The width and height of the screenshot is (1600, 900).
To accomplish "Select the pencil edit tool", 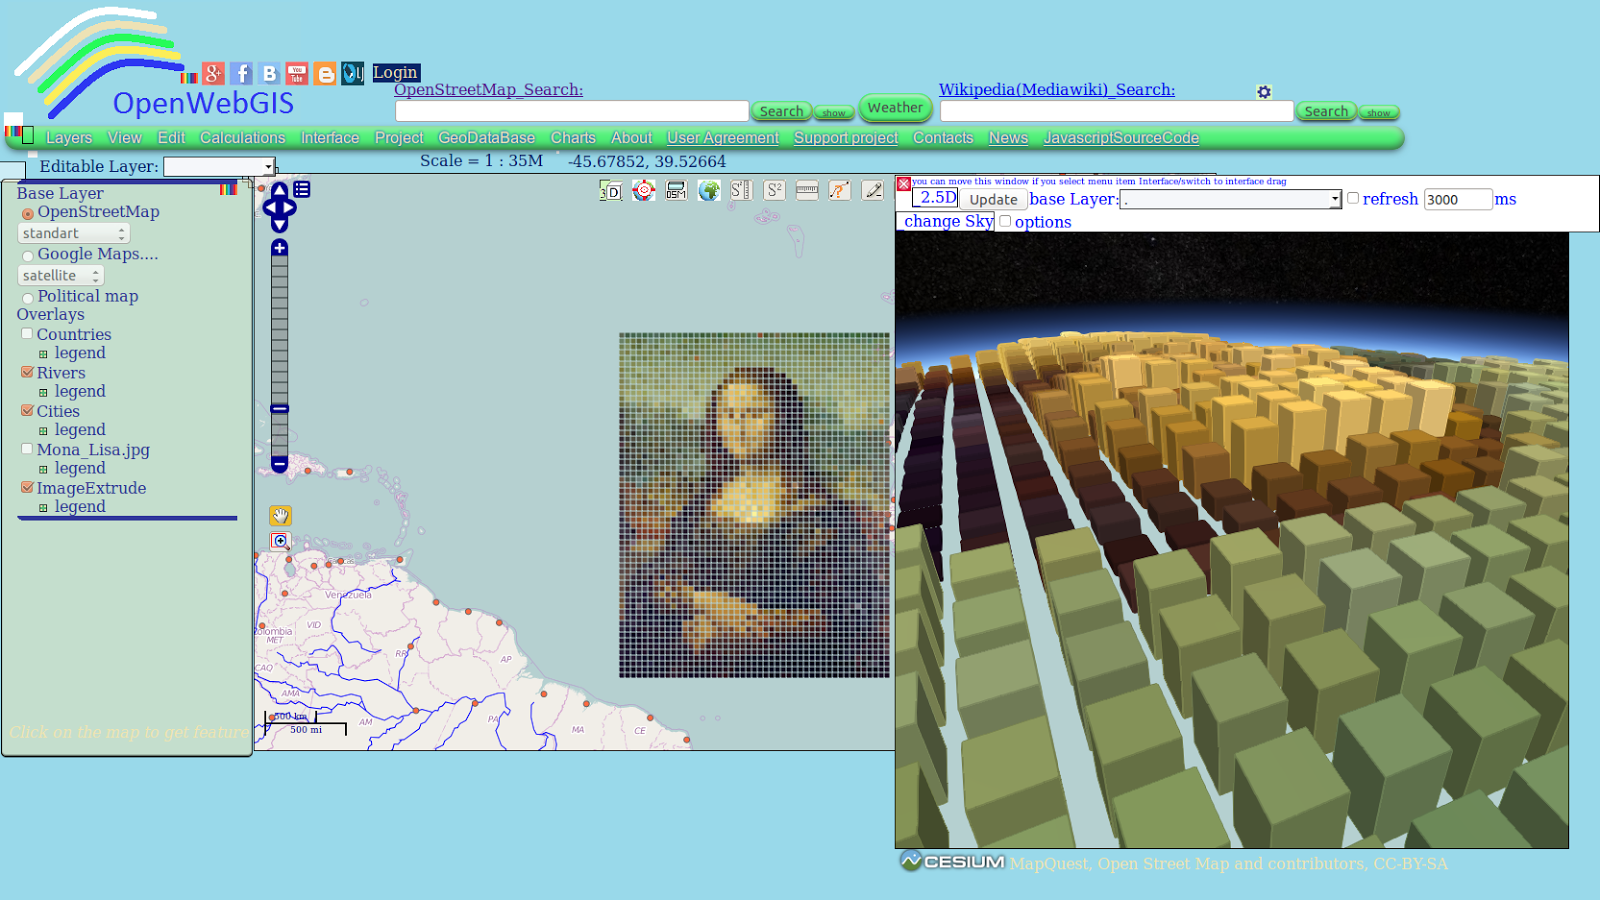I will point(873,191).
